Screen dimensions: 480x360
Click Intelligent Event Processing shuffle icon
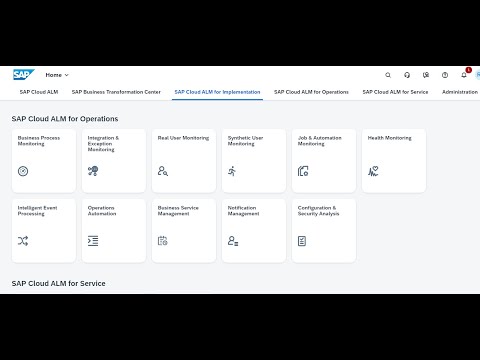click(x=23, y=241)
